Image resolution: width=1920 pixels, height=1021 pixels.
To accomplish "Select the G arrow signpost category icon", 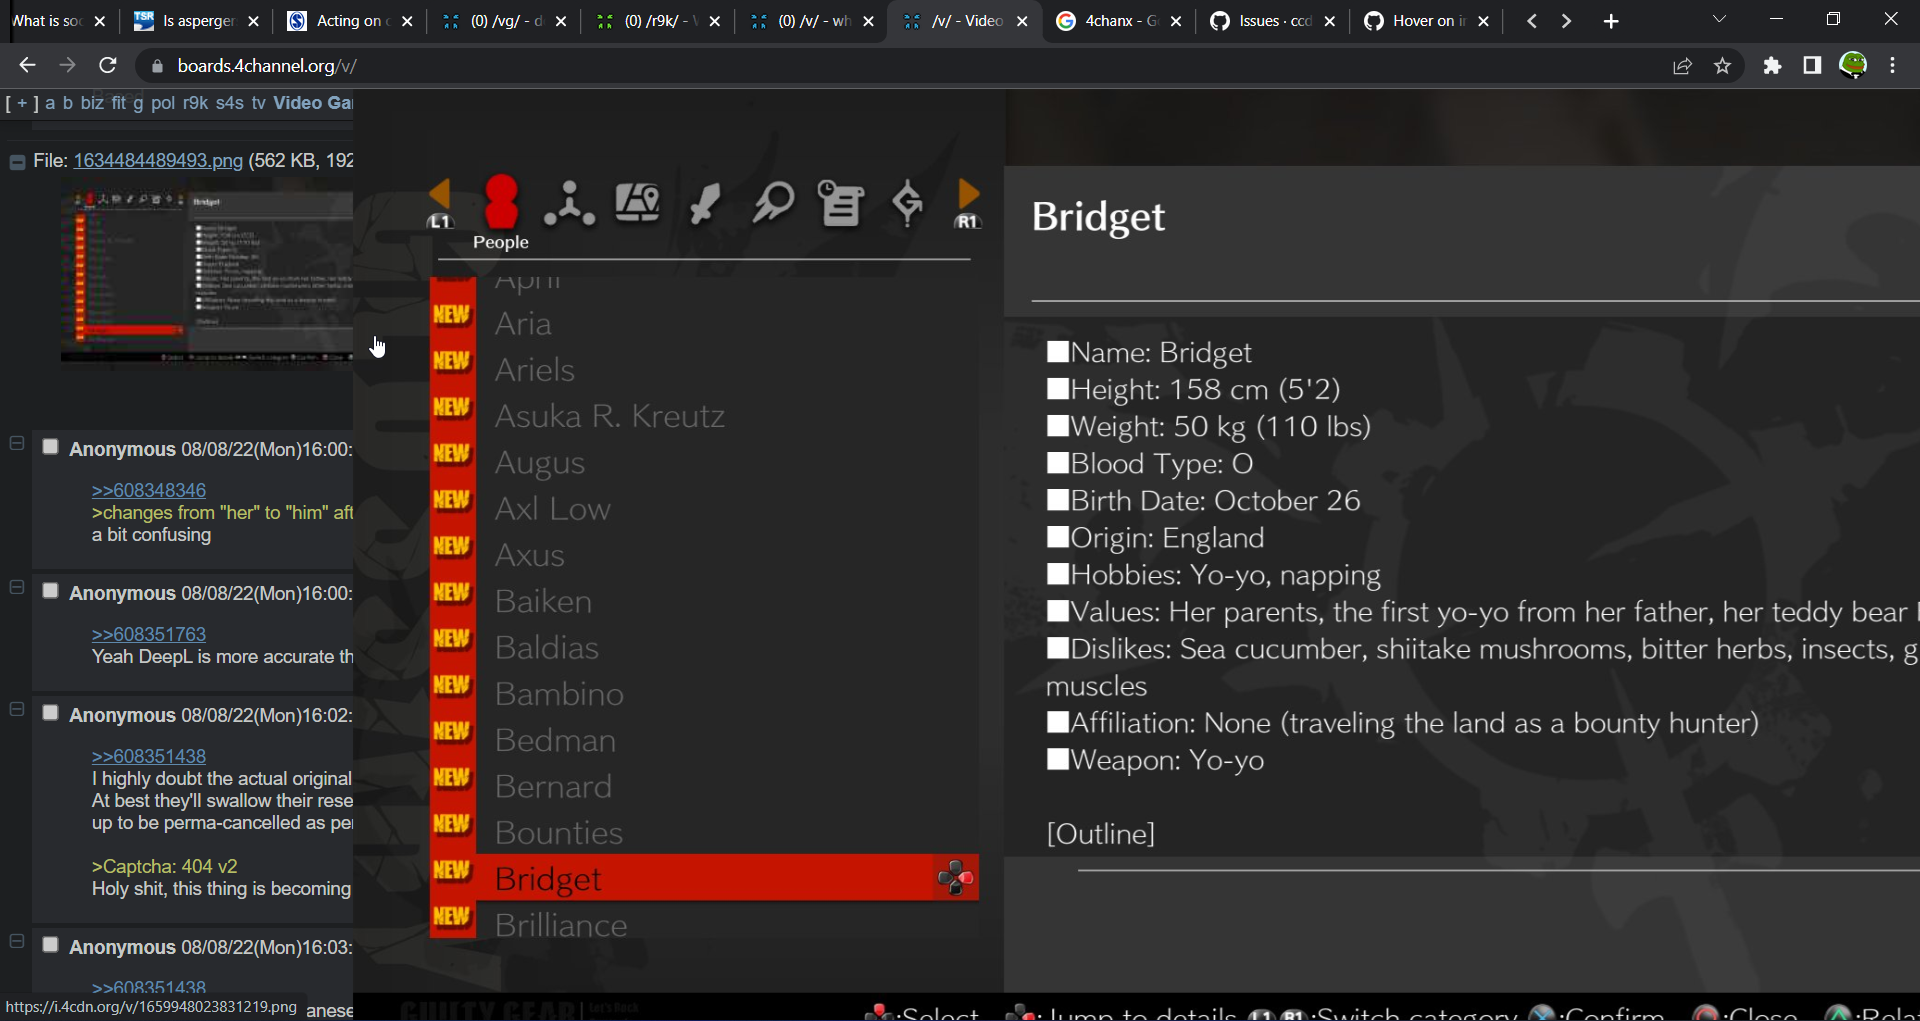I will (x=907, y=203).
